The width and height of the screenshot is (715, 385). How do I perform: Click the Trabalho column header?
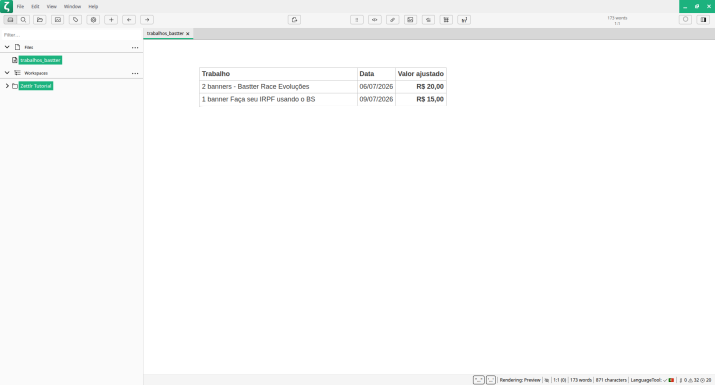point(278,74)
